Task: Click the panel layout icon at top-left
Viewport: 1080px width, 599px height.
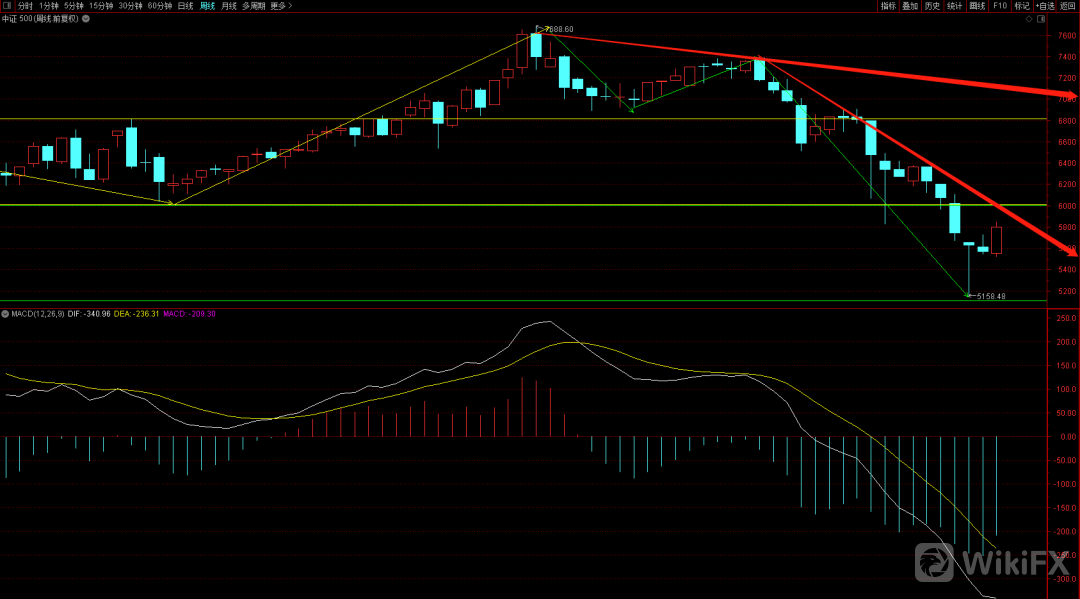Action: point(8,6)
